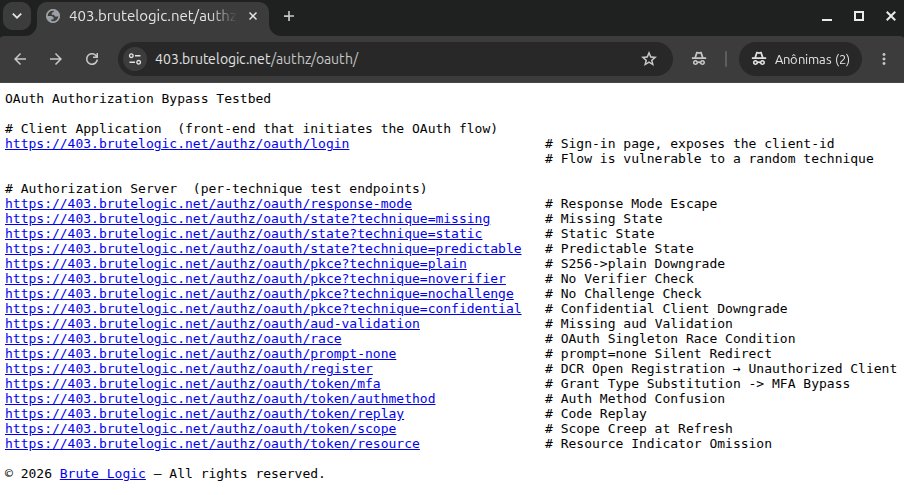Open Chrome three-dot menu

[x=884, y=59]
